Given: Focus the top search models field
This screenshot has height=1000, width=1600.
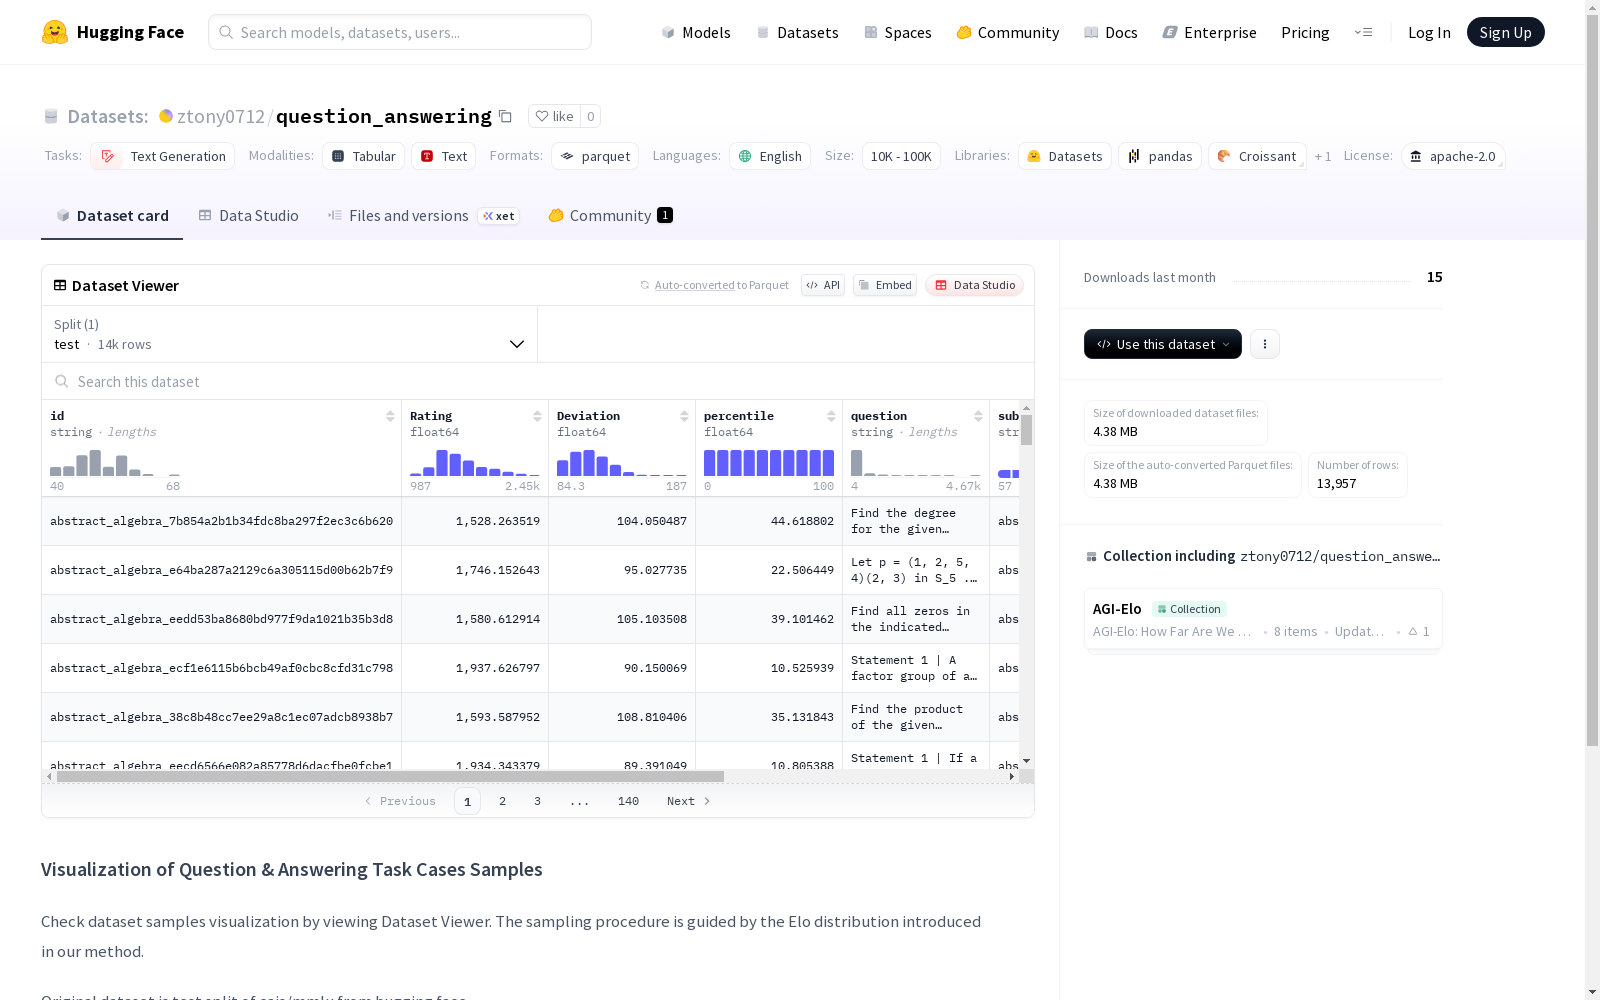Looking at the screenshot, I should coord(400,32).
